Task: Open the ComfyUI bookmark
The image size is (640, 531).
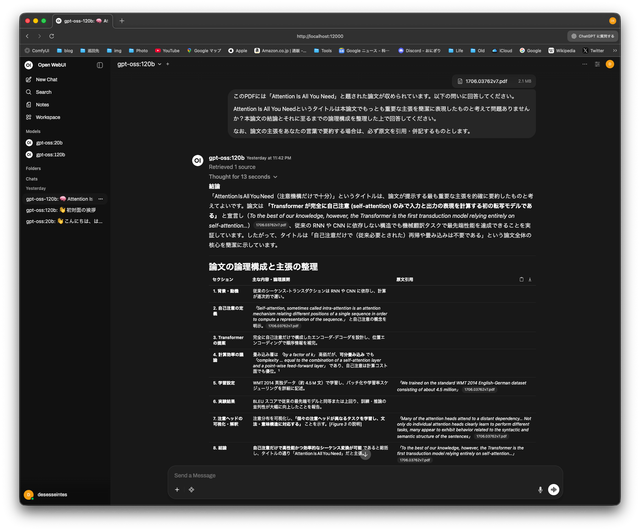Action: click(37, 51)
